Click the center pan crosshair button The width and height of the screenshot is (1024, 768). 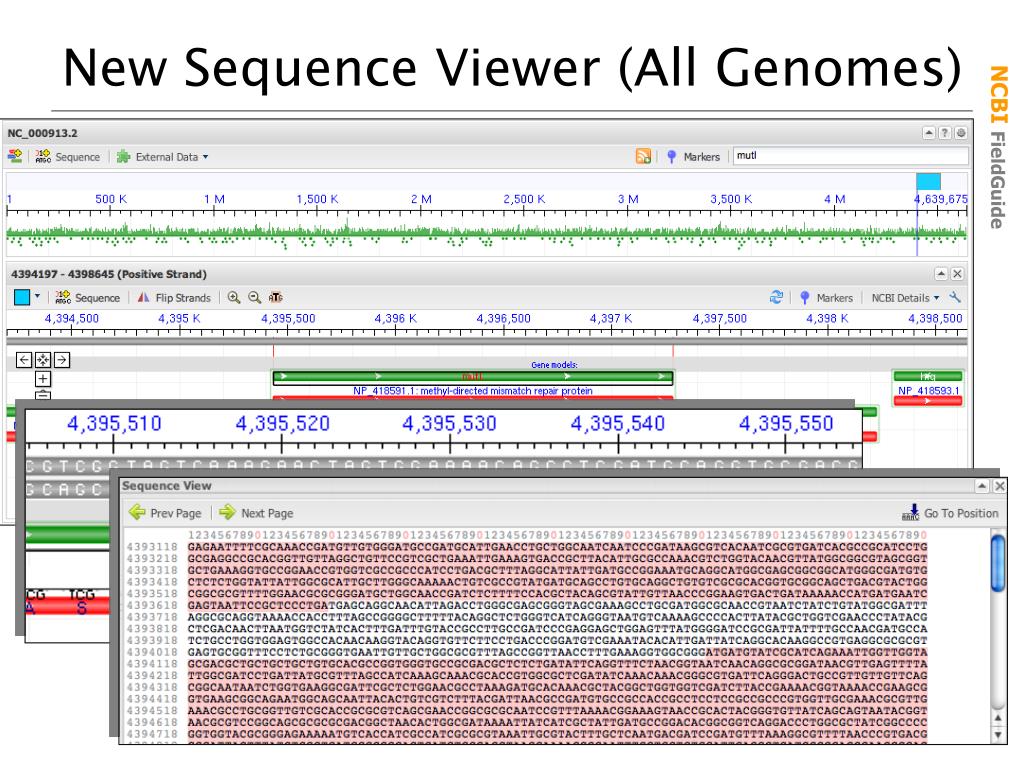(42, 360)
